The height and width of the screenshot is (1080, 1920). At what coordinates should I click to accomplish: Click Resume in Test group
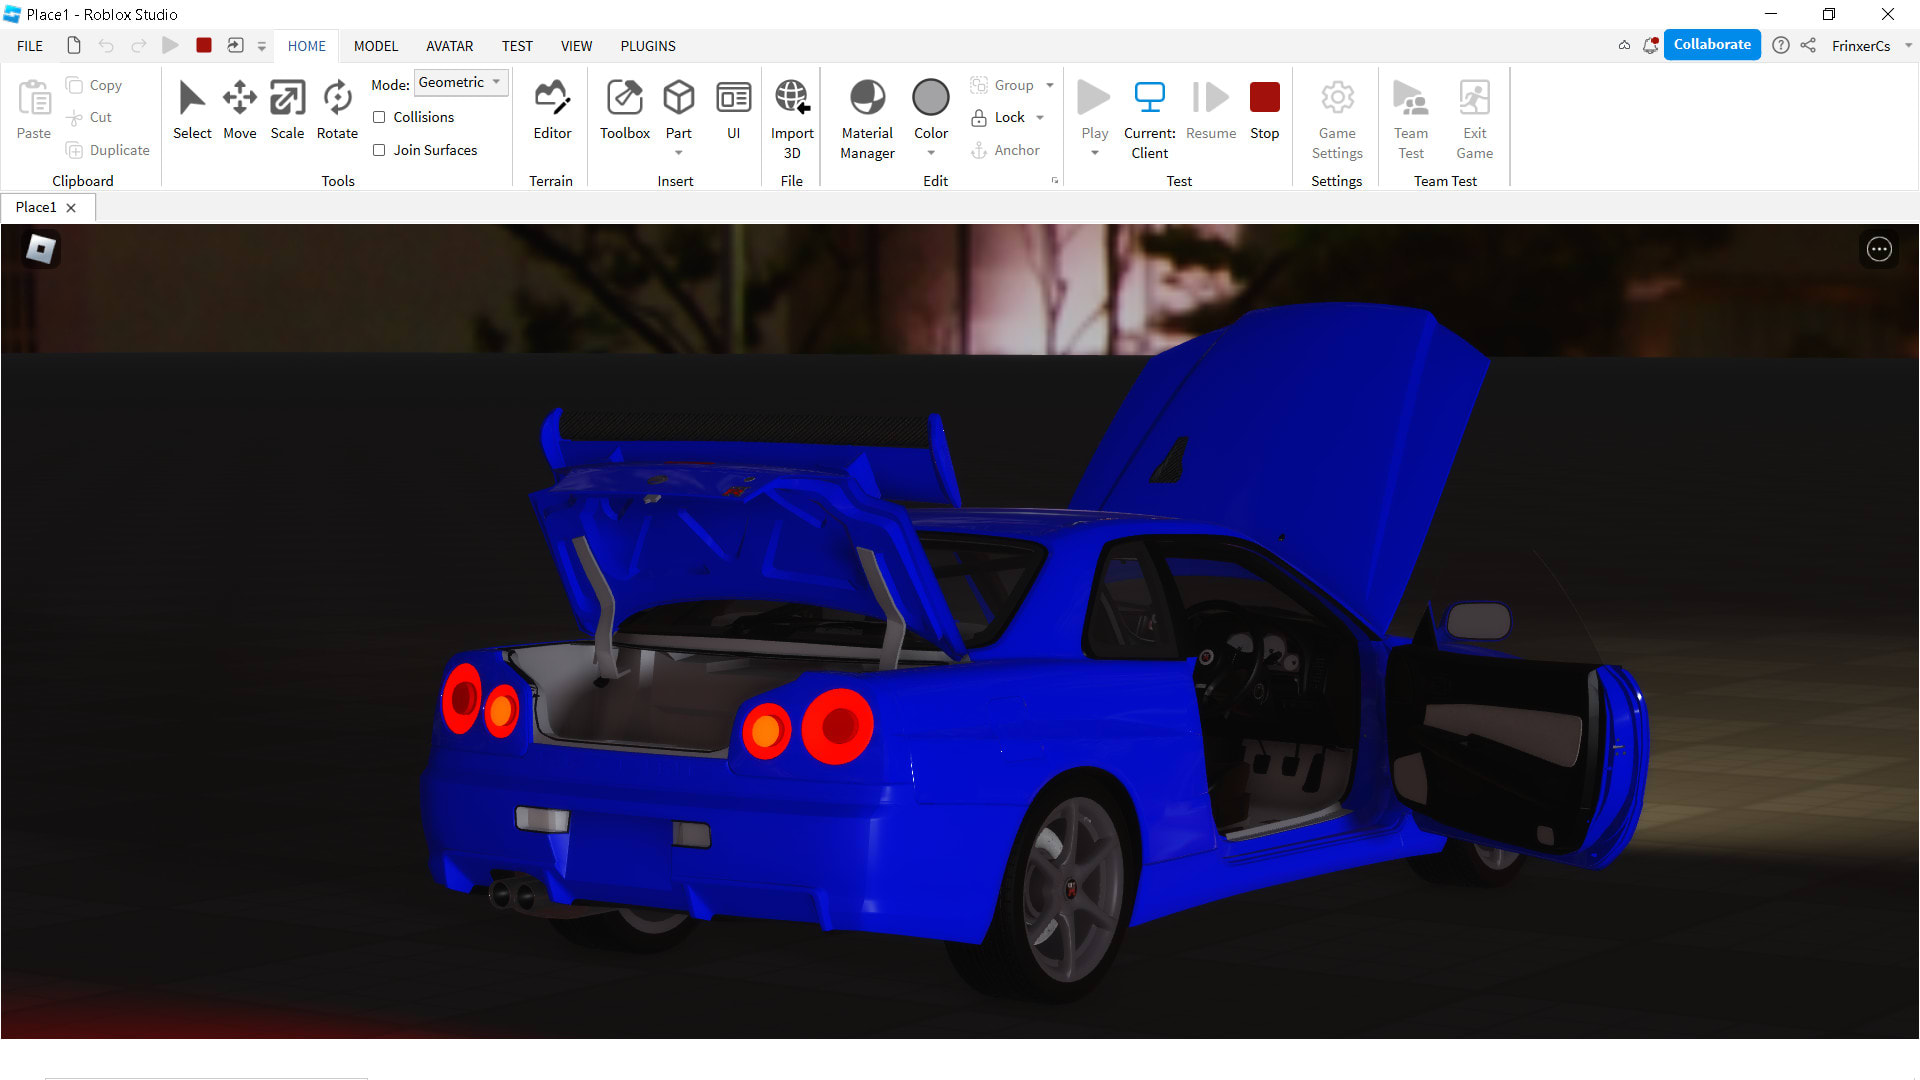point(1210,110)
